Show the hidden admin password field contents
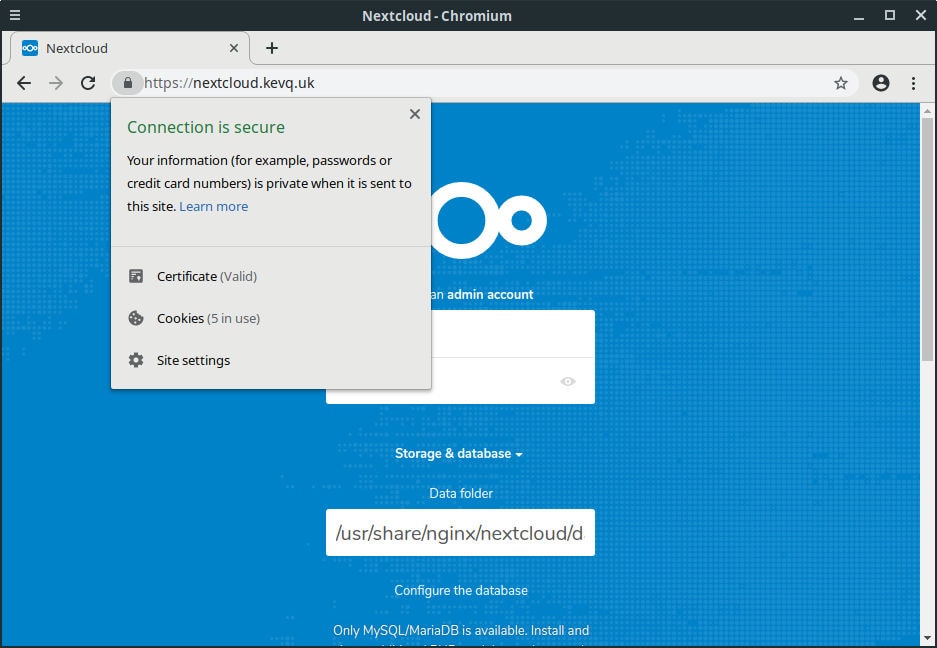 (569, 381)
